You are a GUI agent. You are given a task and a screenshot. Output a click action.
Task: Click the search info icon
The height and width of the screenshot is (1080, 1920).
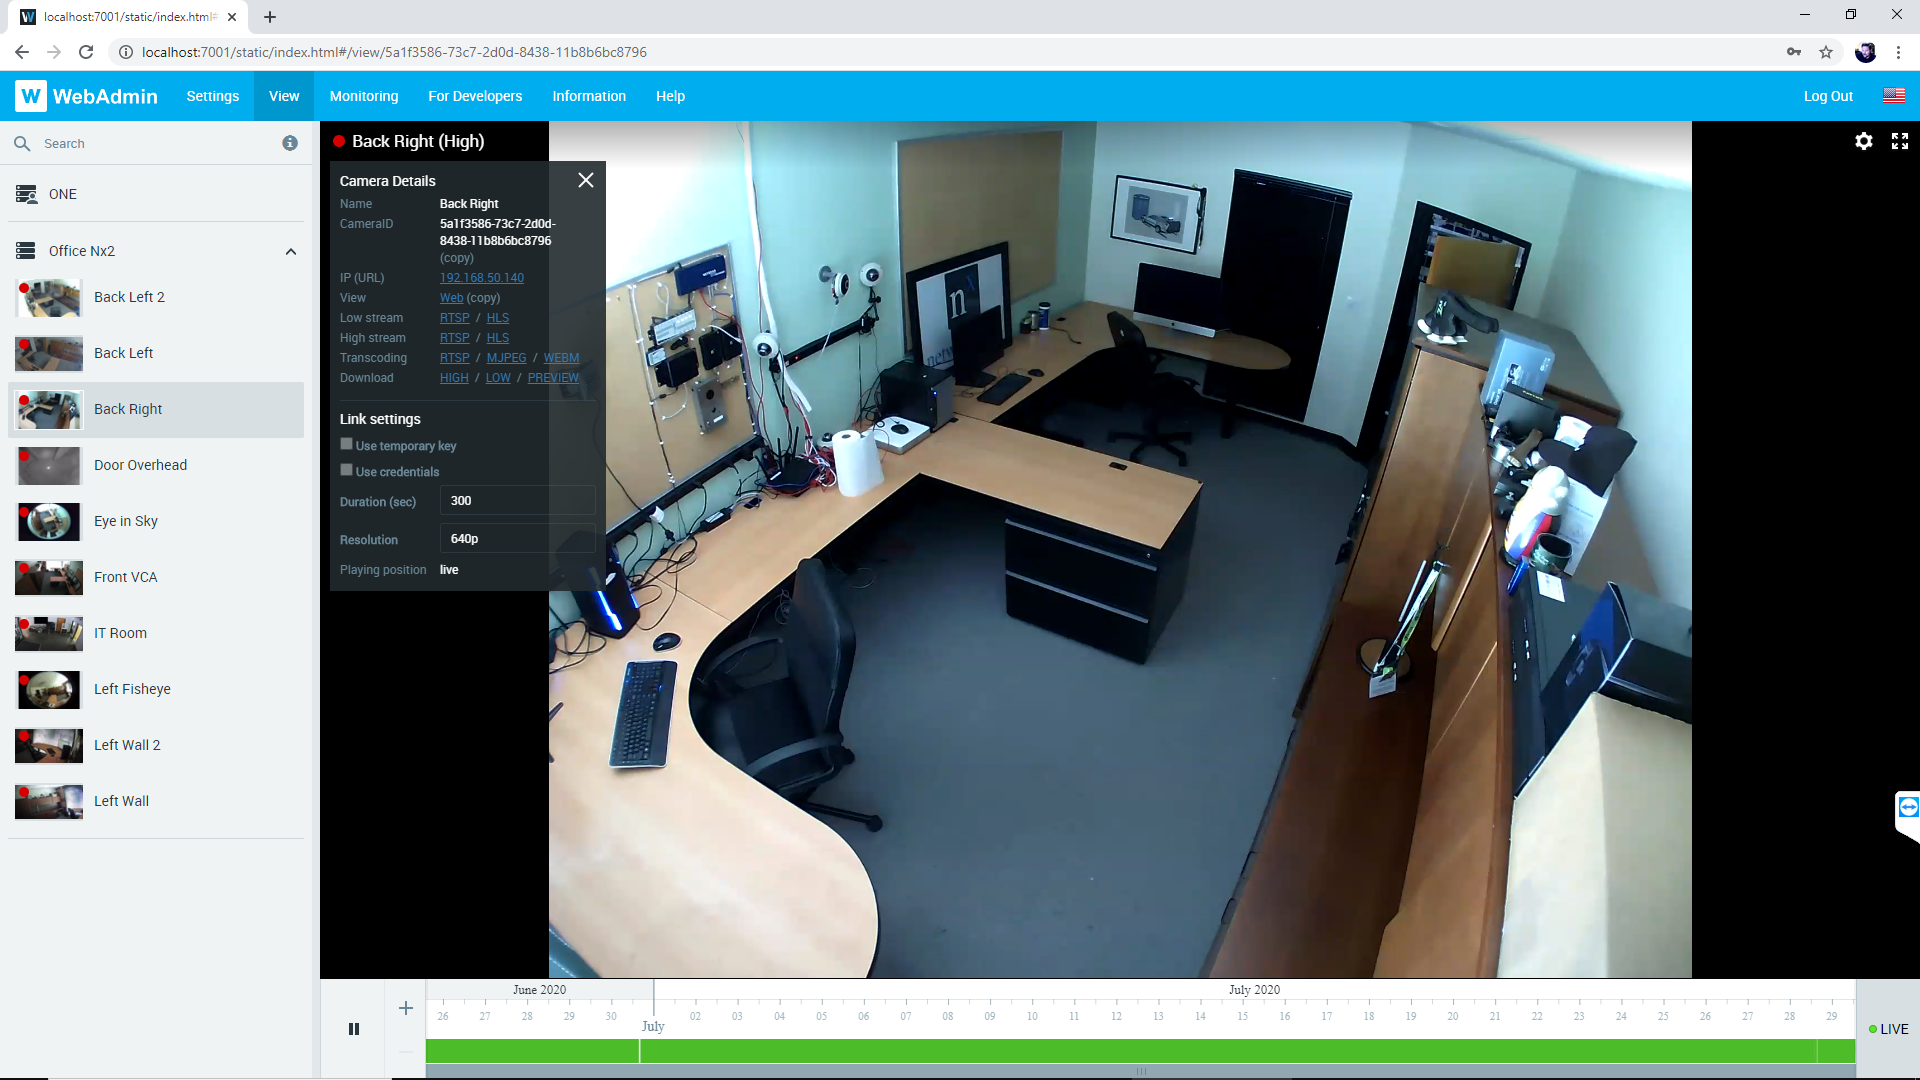click(x=290, y=143)
